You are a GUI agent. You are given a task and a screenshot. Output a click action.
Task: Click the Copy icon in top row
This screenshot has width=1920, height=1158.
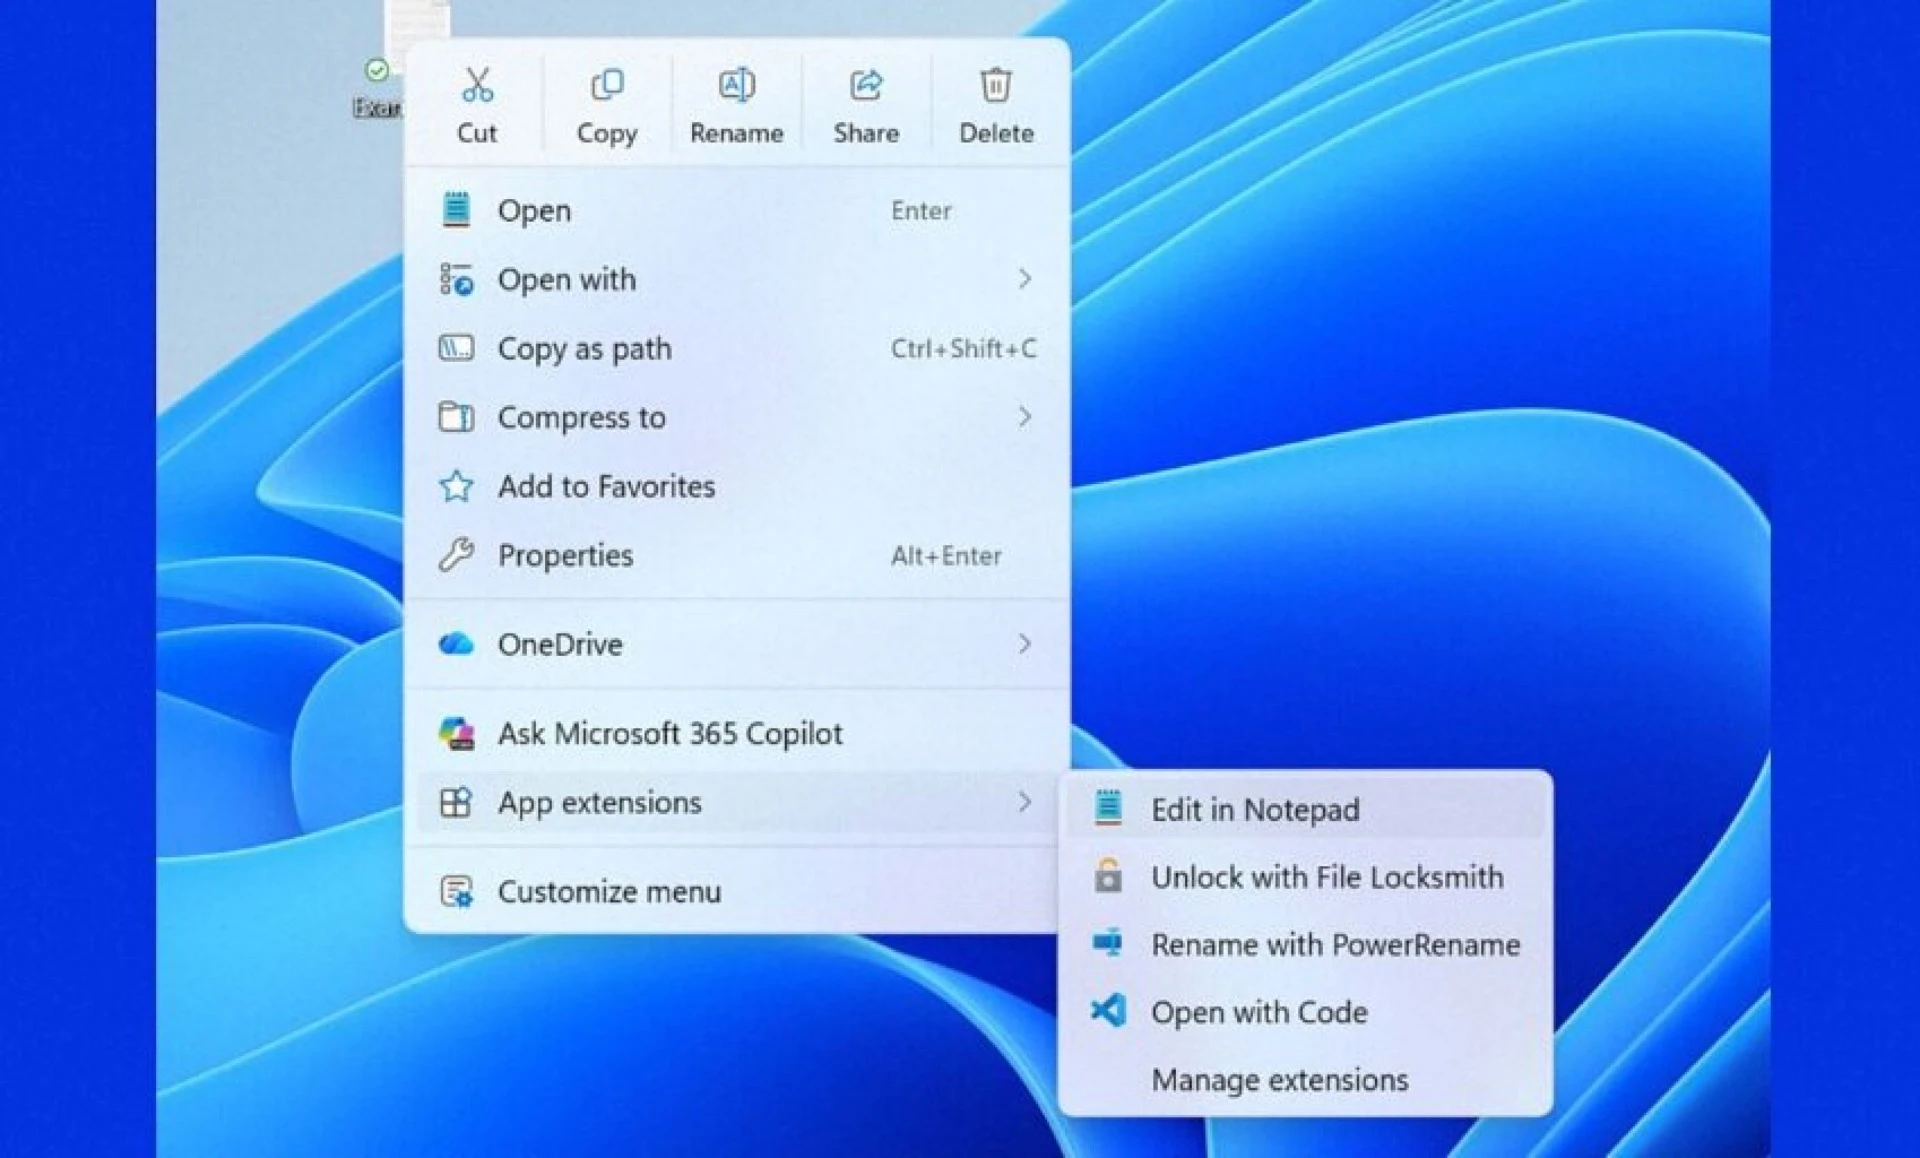tap(607, 85)
